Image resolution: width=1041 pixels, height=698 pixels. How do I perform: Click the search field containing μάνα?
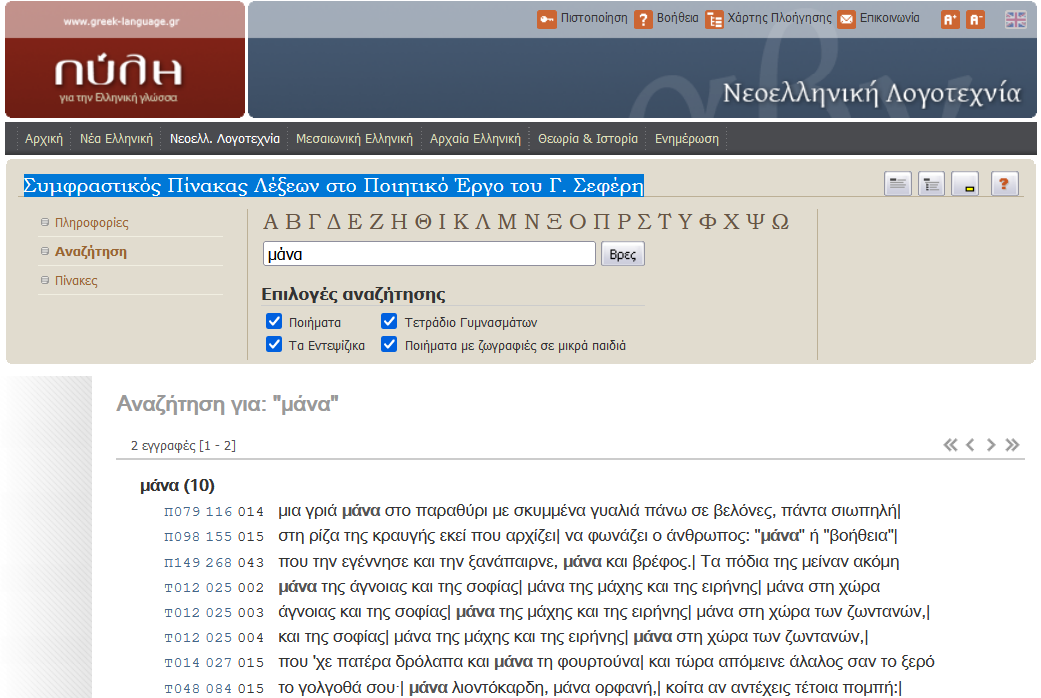[x=429, y=254]
